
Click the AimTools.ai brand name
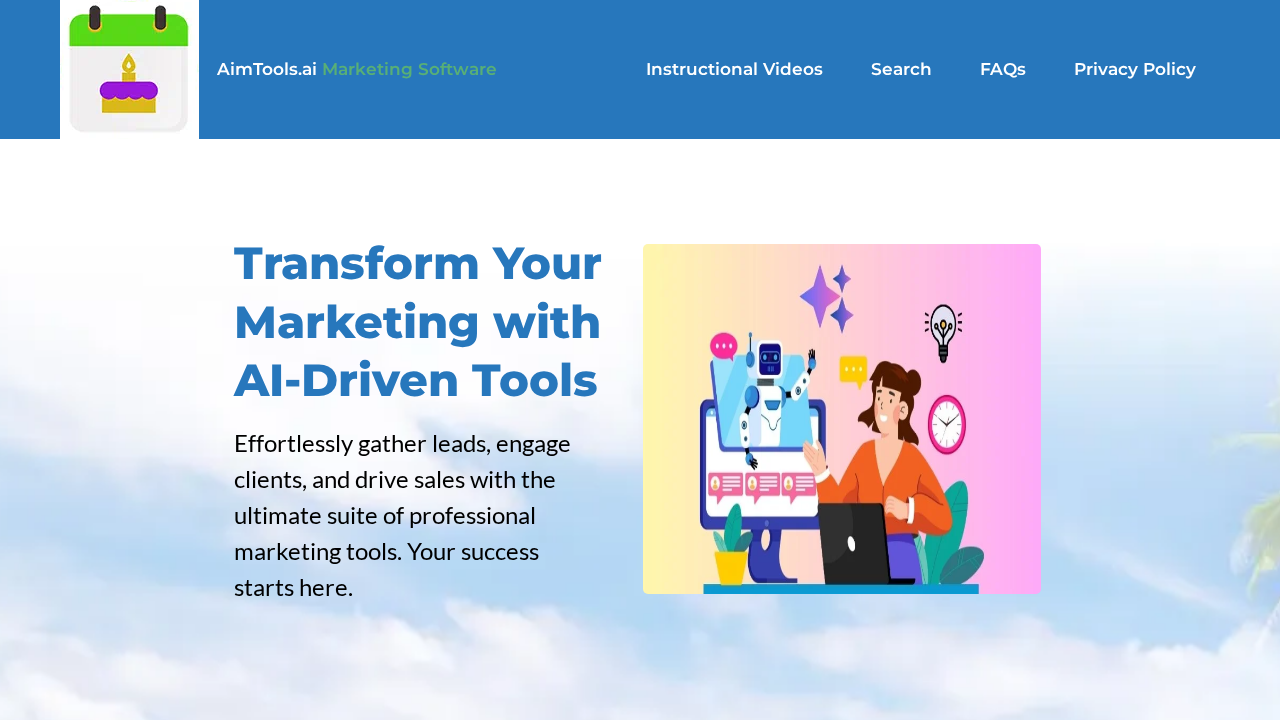[266, 69]
